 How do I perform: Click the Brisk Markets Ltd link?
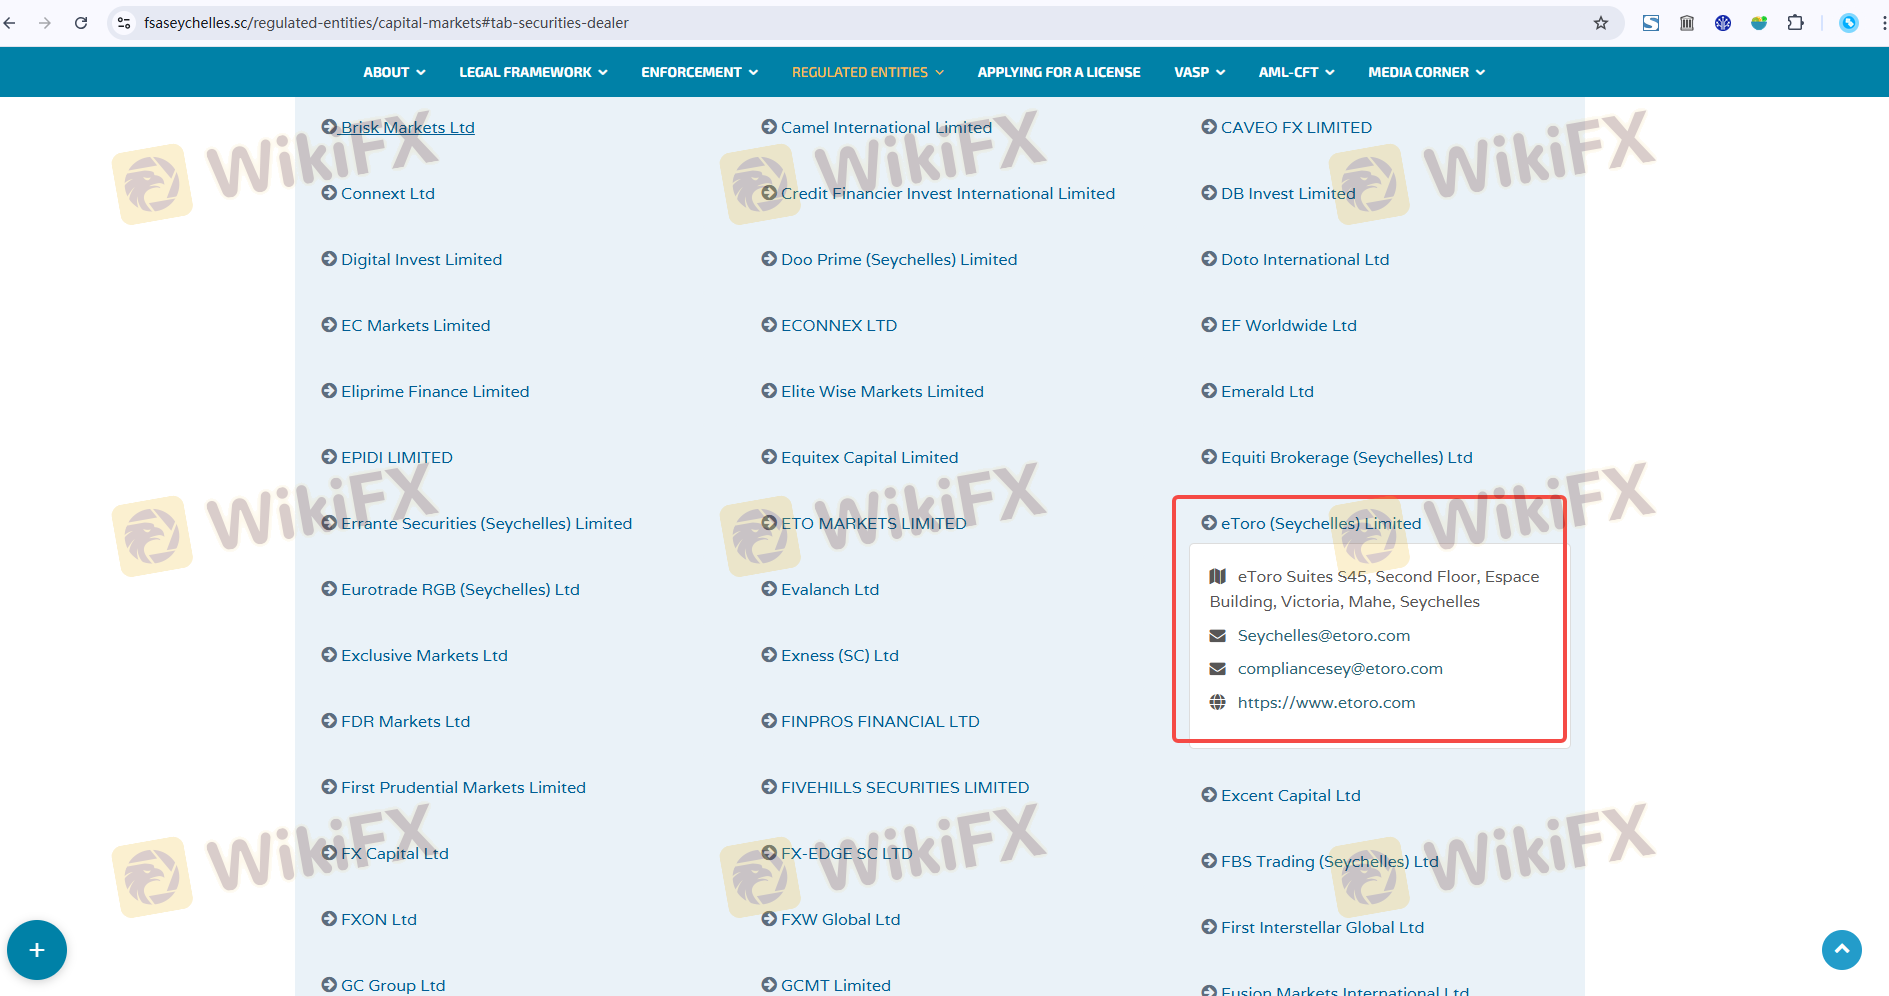pos(407,127)
